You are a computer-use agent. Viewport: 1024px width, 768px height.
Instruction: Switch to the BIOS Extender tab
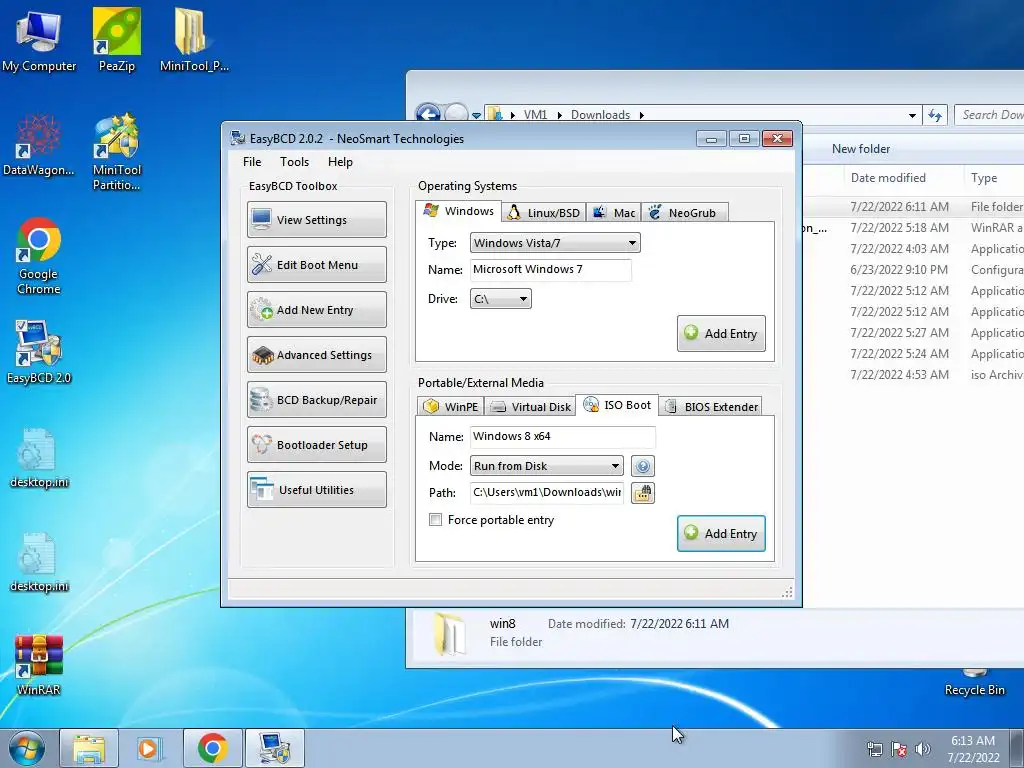(711, 406)
